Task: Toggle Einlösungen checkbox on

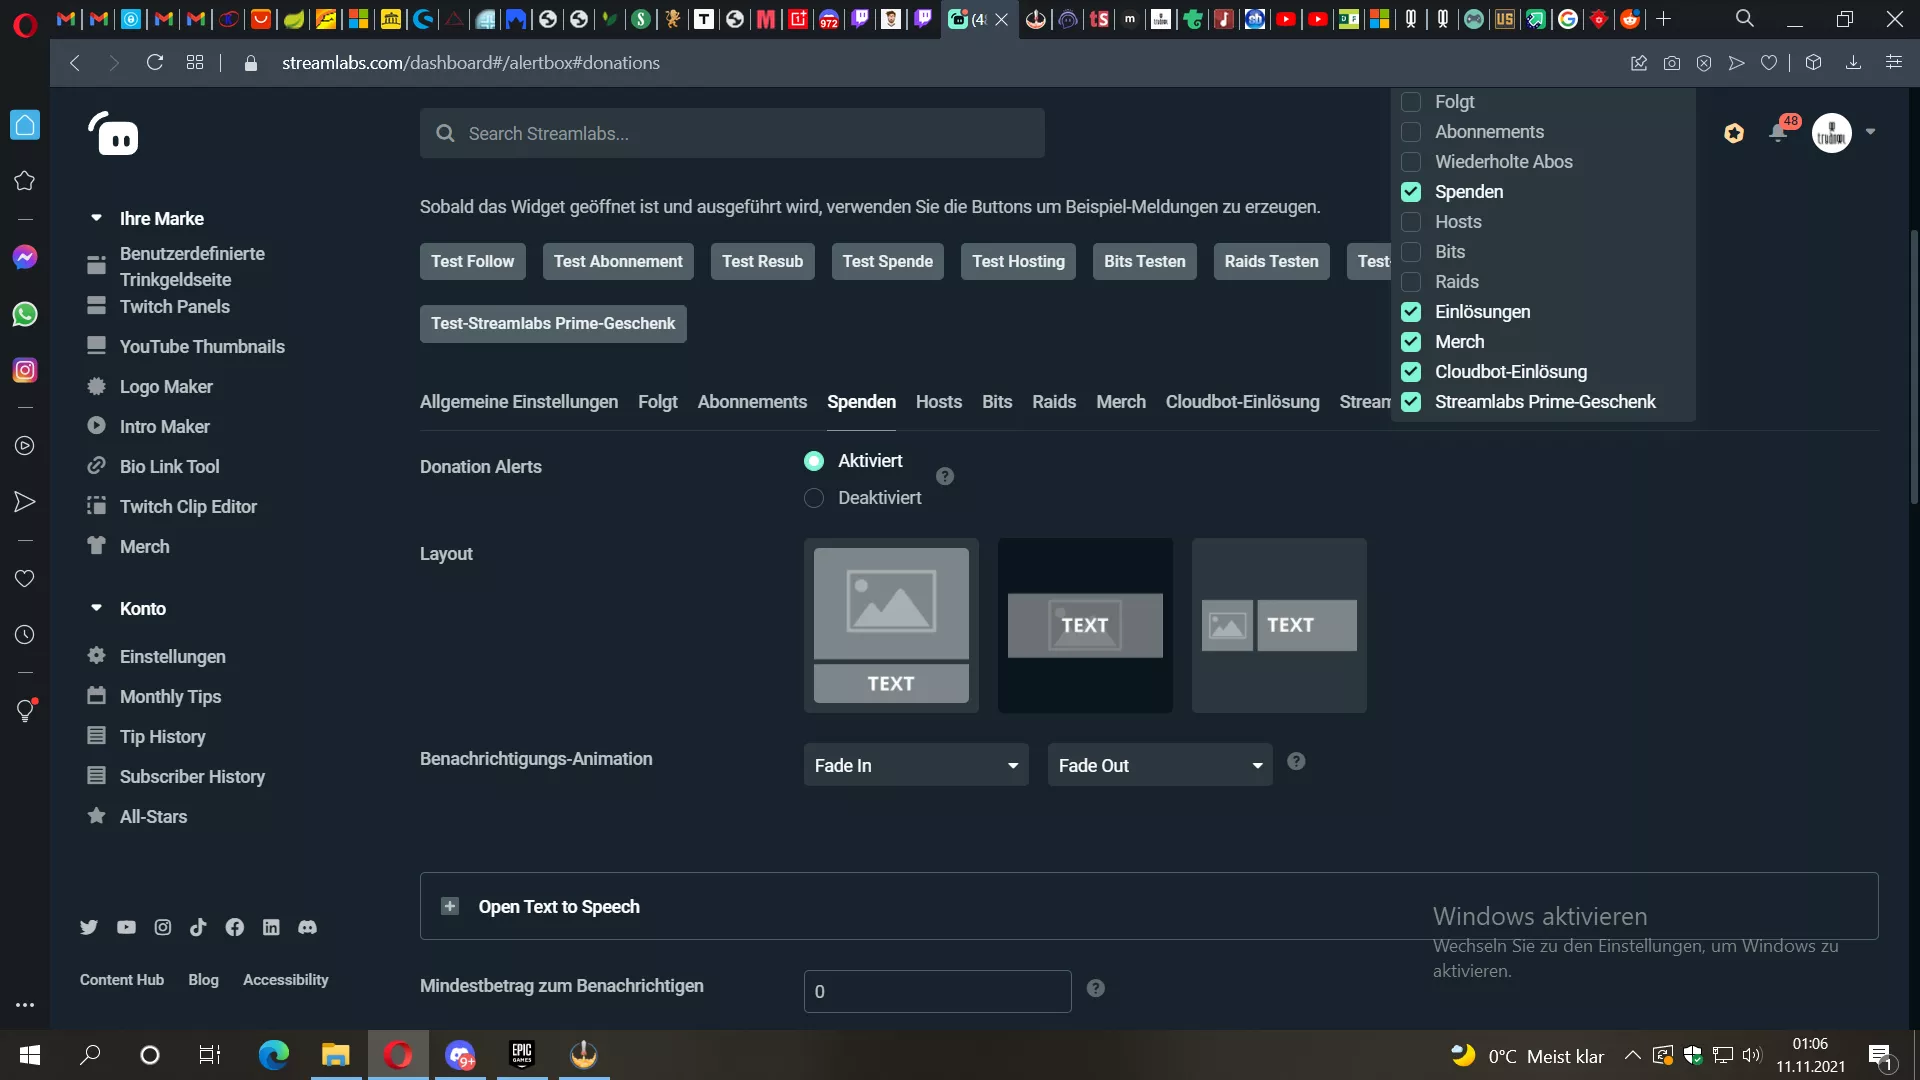Action: [x=1411, y=311]
